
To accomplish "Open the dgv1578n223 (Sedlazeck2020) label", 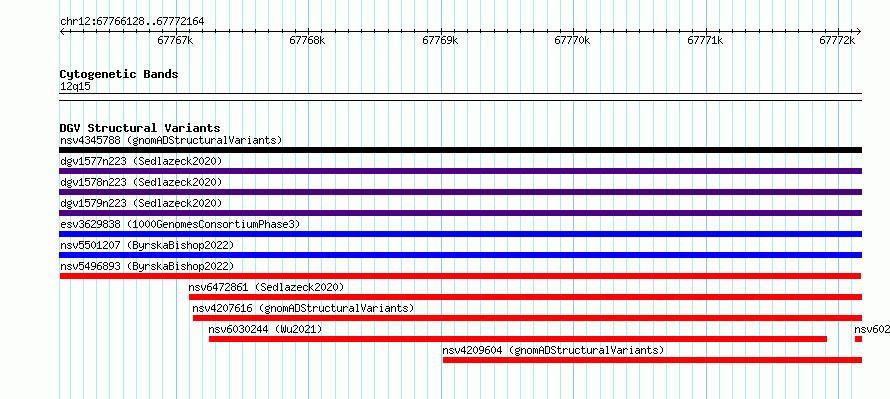I will coord(141,182).
